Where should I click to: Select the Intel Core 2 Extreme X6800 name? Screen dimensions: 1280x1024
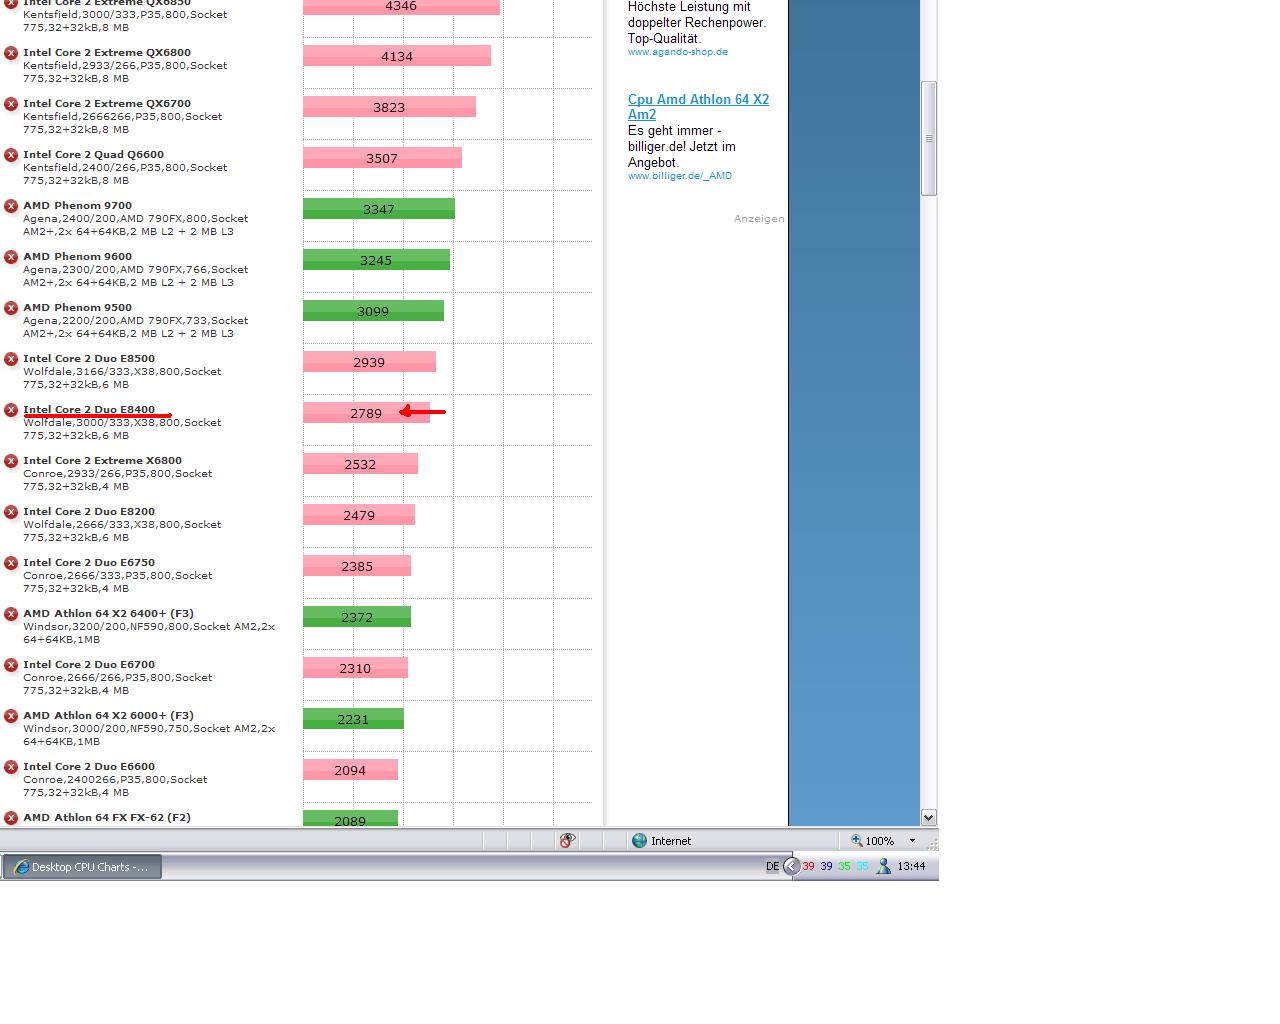[102, 461]
